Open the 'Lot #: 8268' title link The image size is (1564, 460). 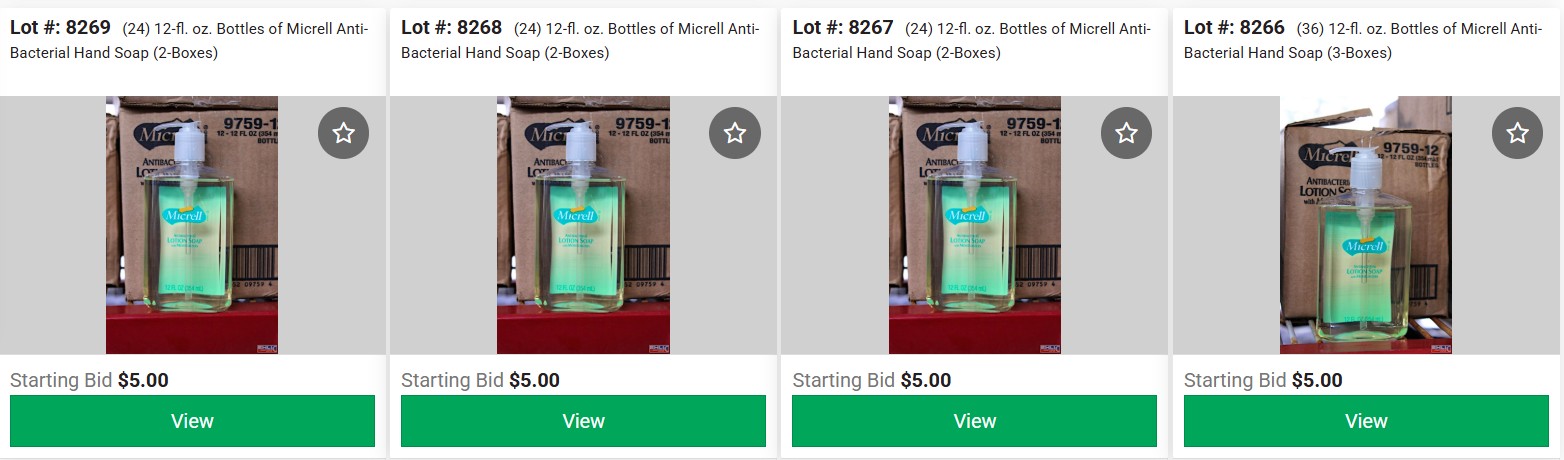pyautogui.click(x=451, y=27)
